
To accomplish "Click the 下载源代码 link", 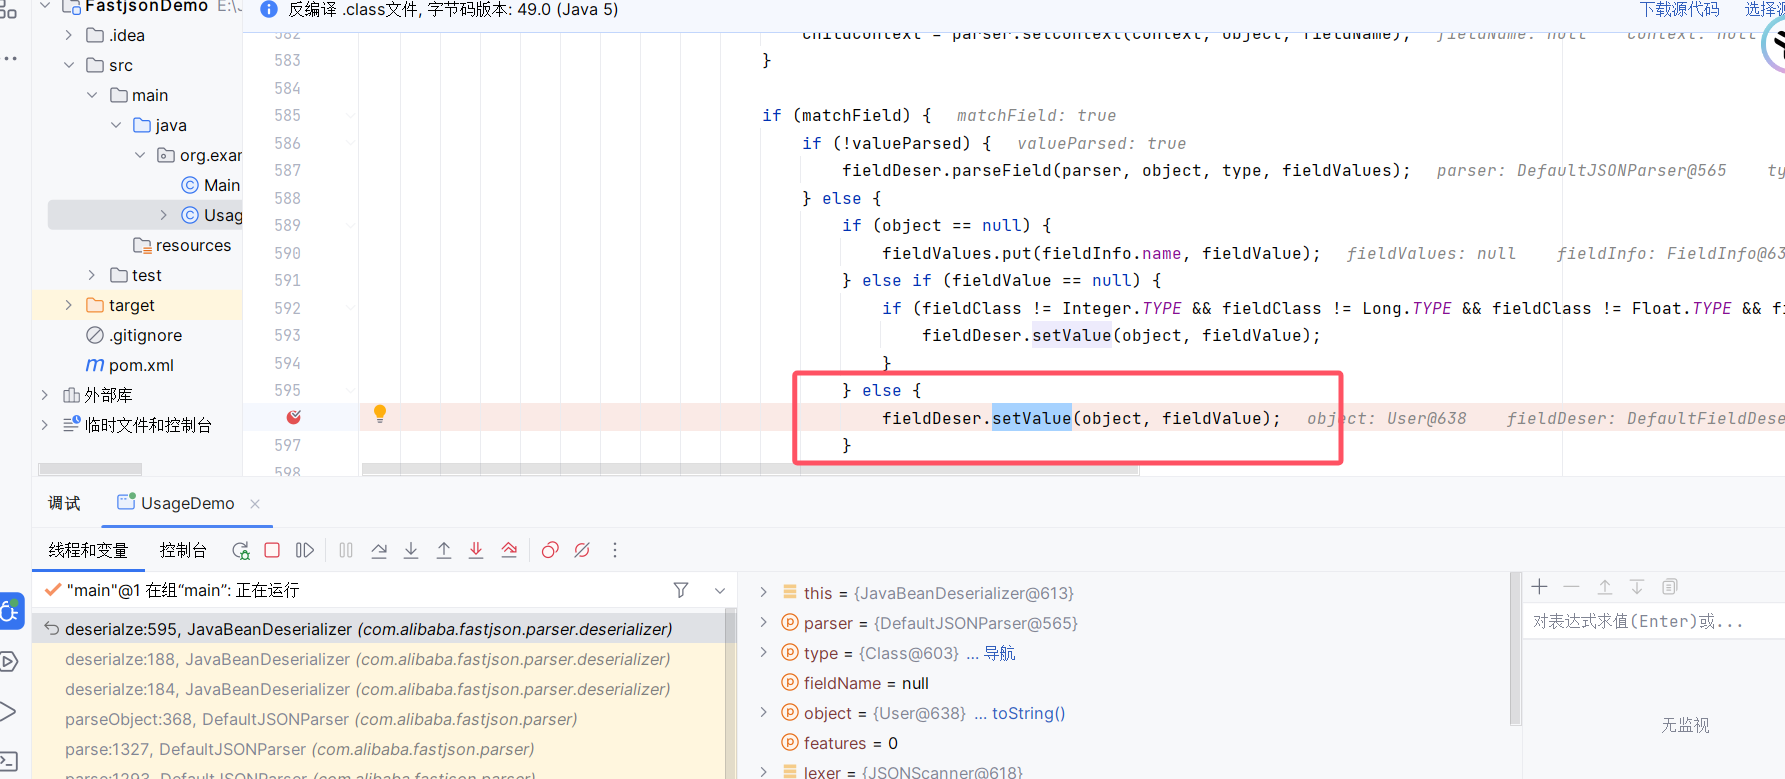I will (1680, 9).
